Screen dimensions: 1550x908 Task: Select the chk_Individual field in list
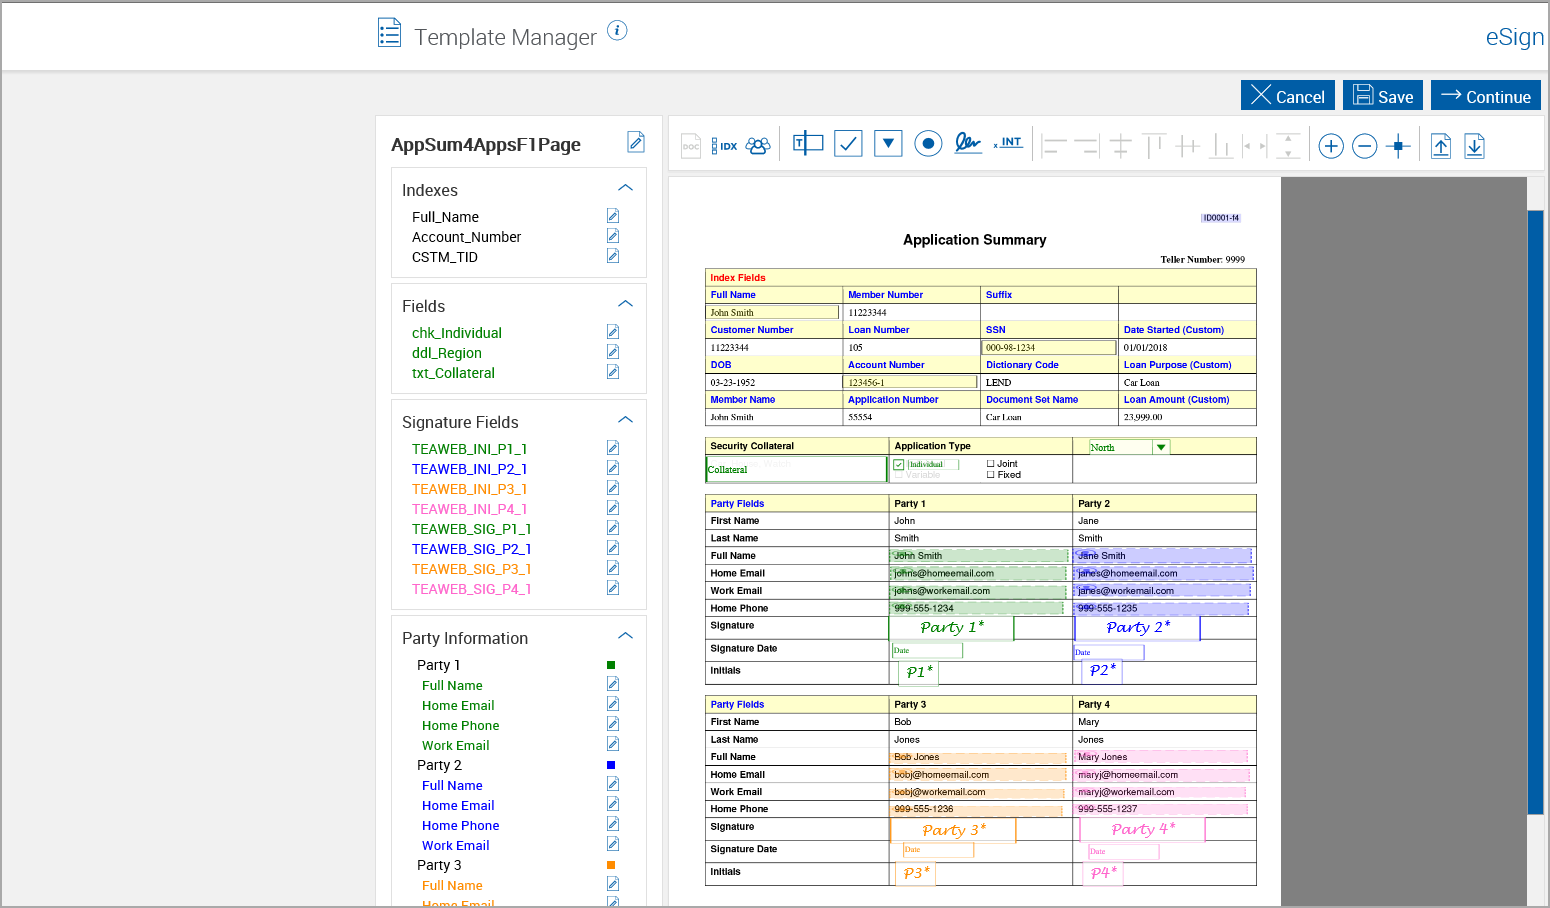457,333
